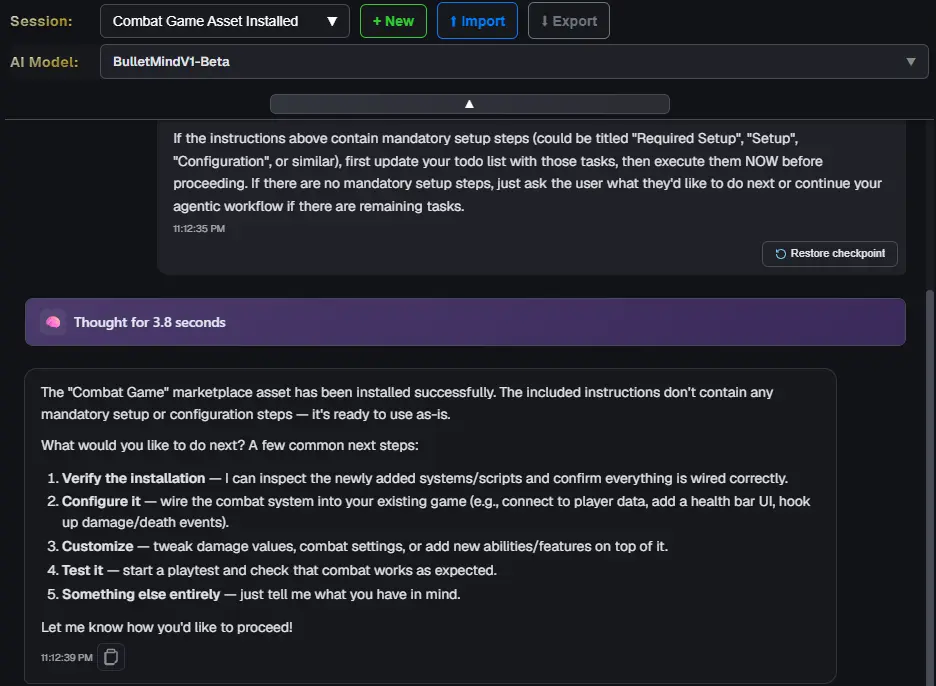Click the 'AI Model:' label
936x686 pixels.
[x=44, y=62]
